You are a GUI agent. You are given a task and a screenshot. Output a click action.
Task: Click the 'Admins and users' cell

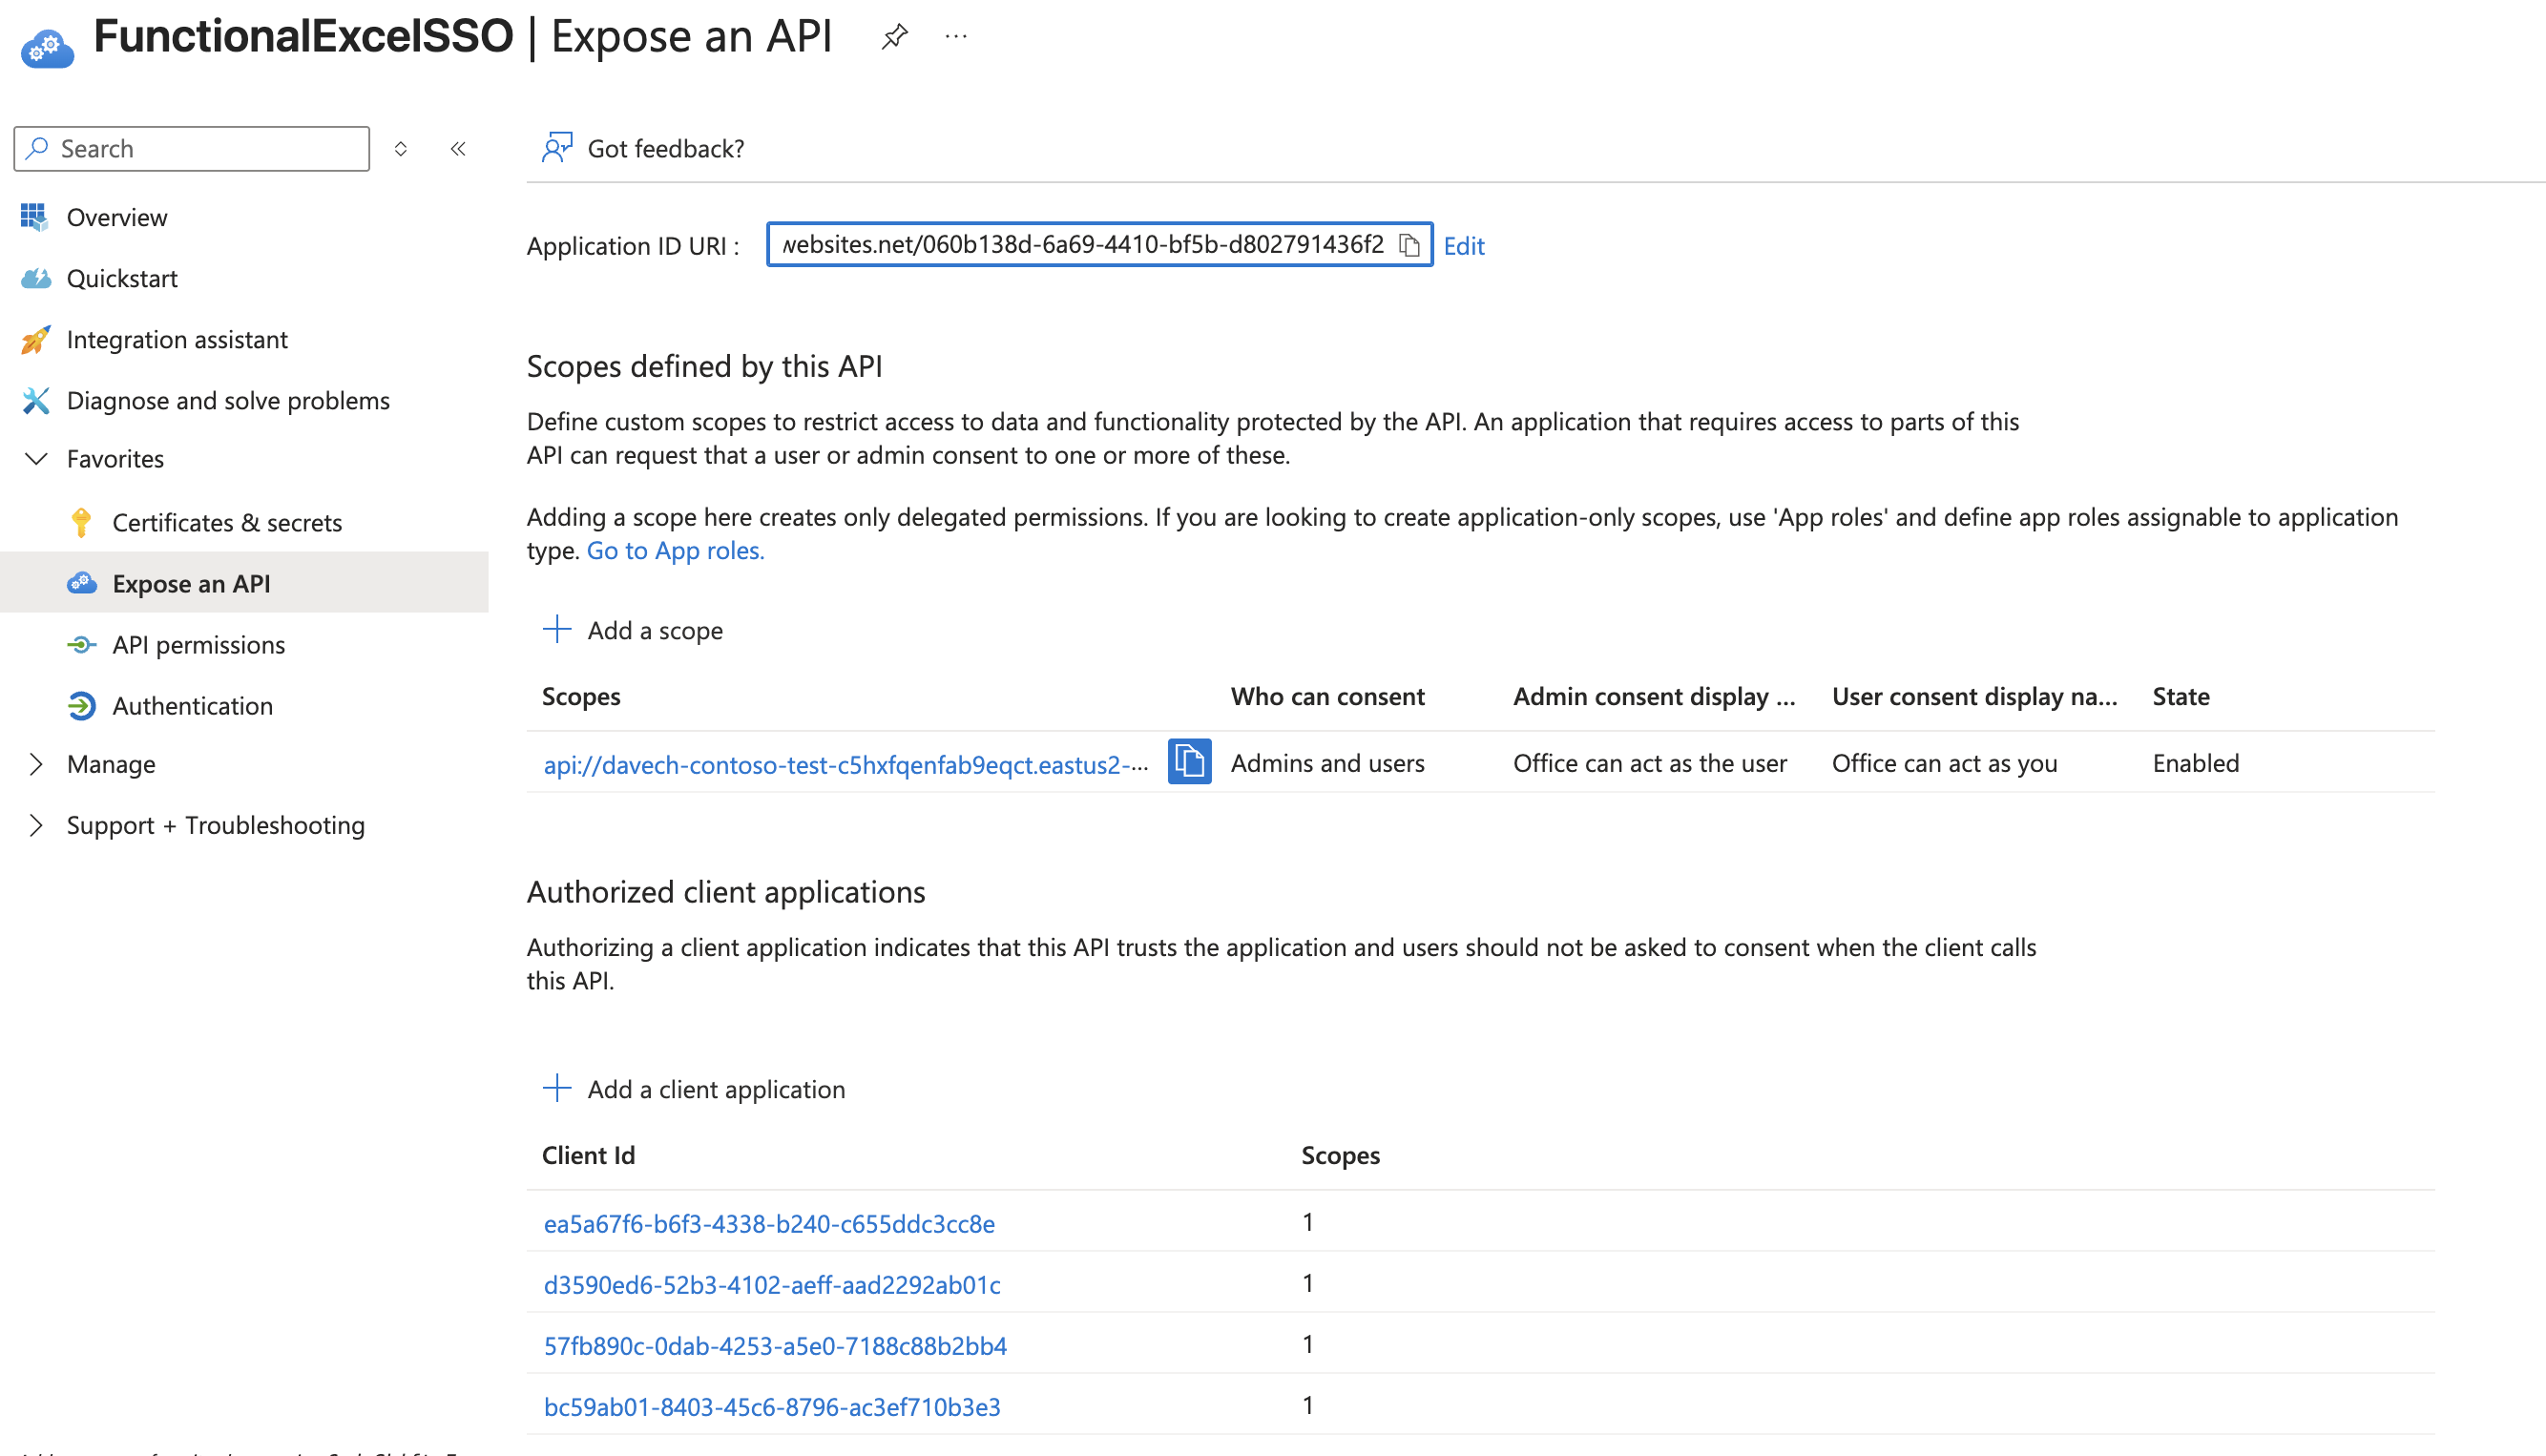tap(1327, 763)
